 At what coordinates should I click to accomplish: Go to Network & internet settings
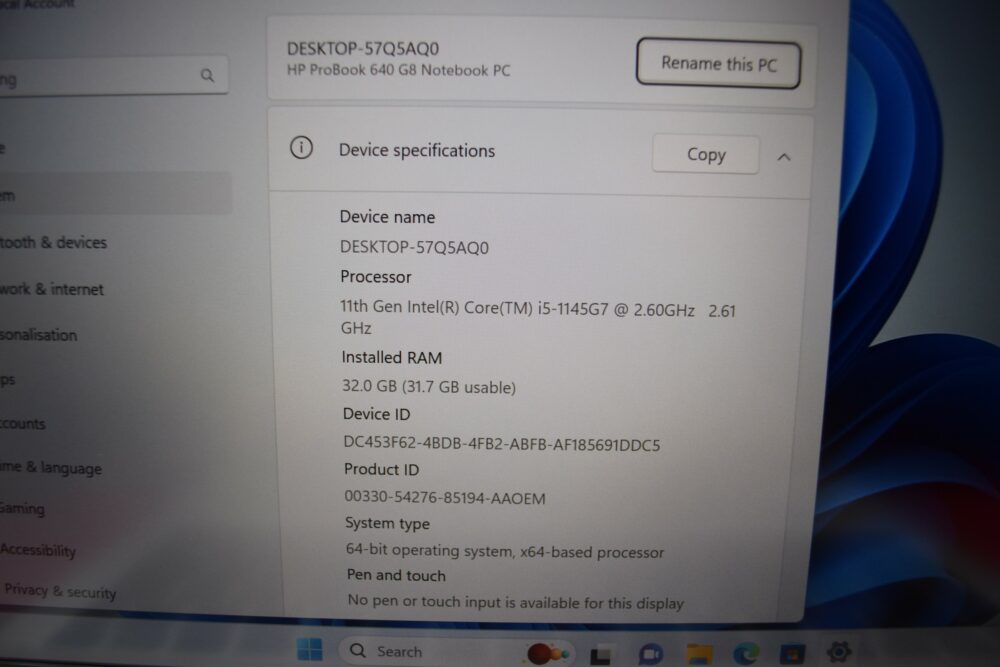point(51,289)
